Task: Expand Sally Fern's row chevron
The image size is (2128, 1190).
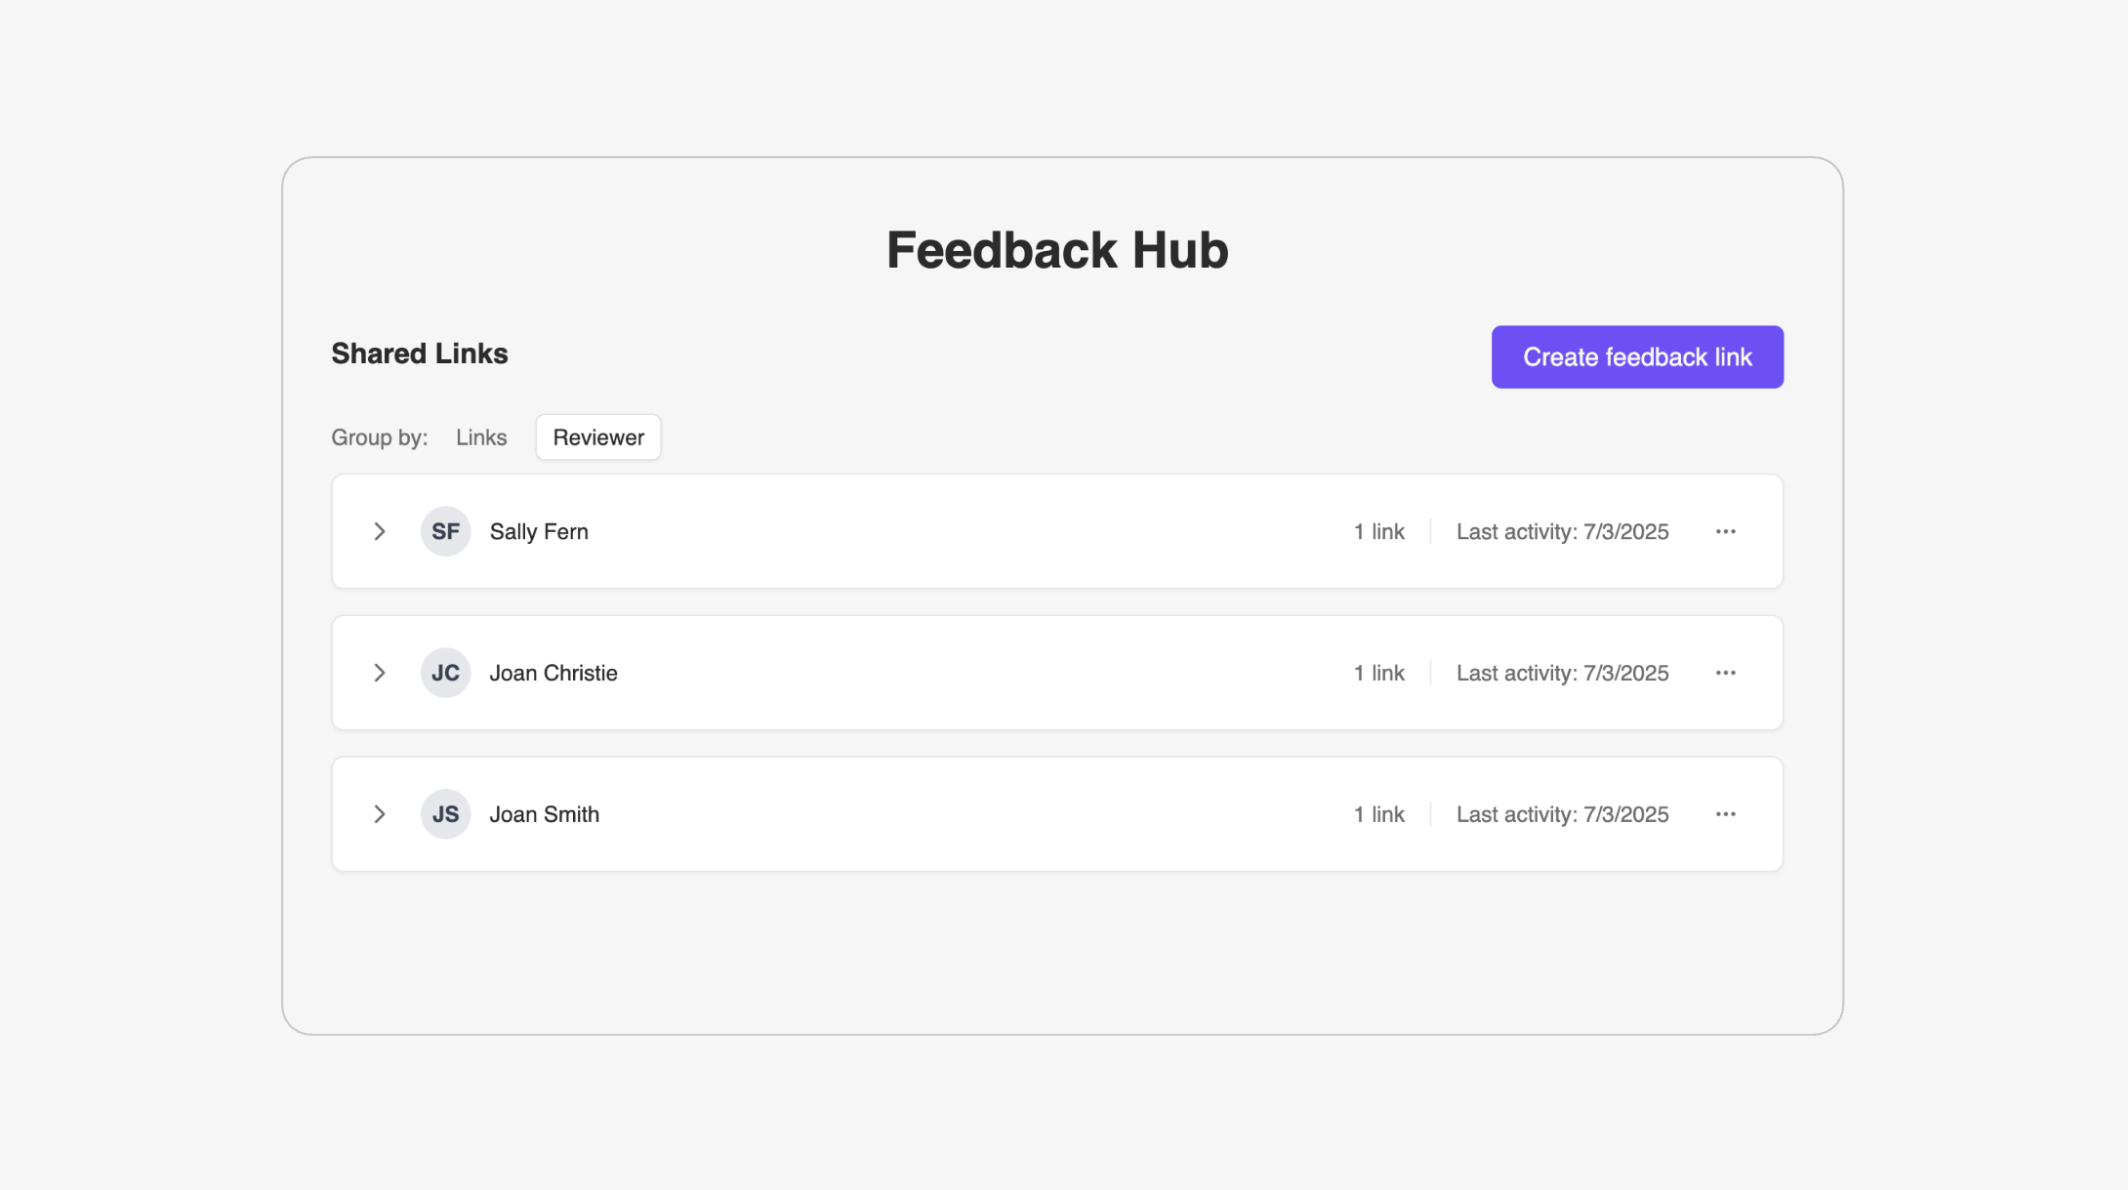Action: tap(379, 531)
